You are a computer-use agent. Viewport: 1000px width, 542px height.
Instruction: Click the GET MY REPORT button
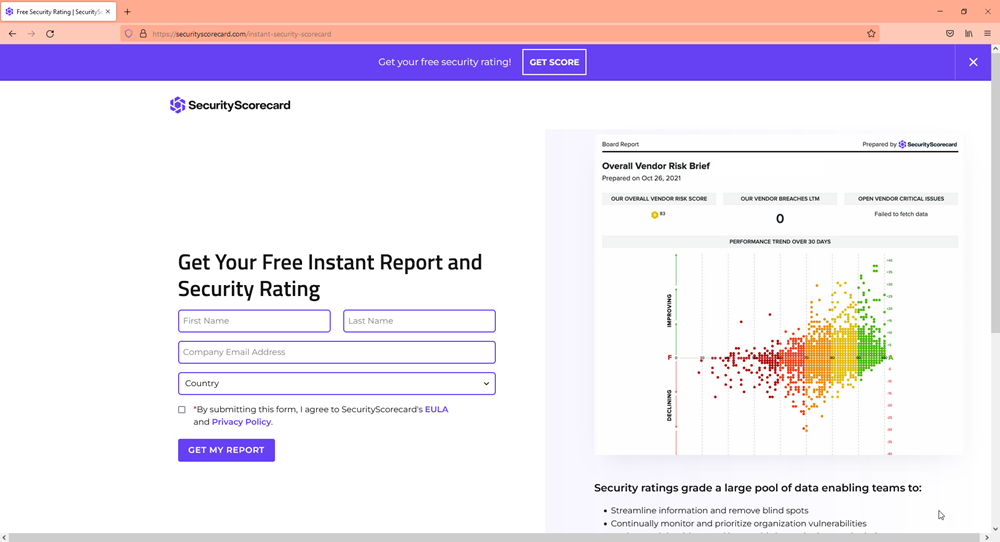[x=226, y=450]
